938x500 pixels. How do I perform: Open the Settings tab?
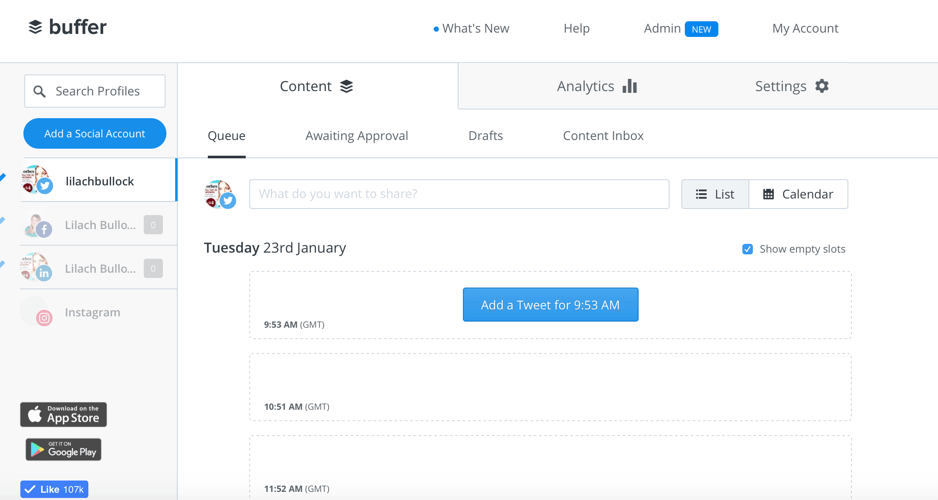(792, 86)
